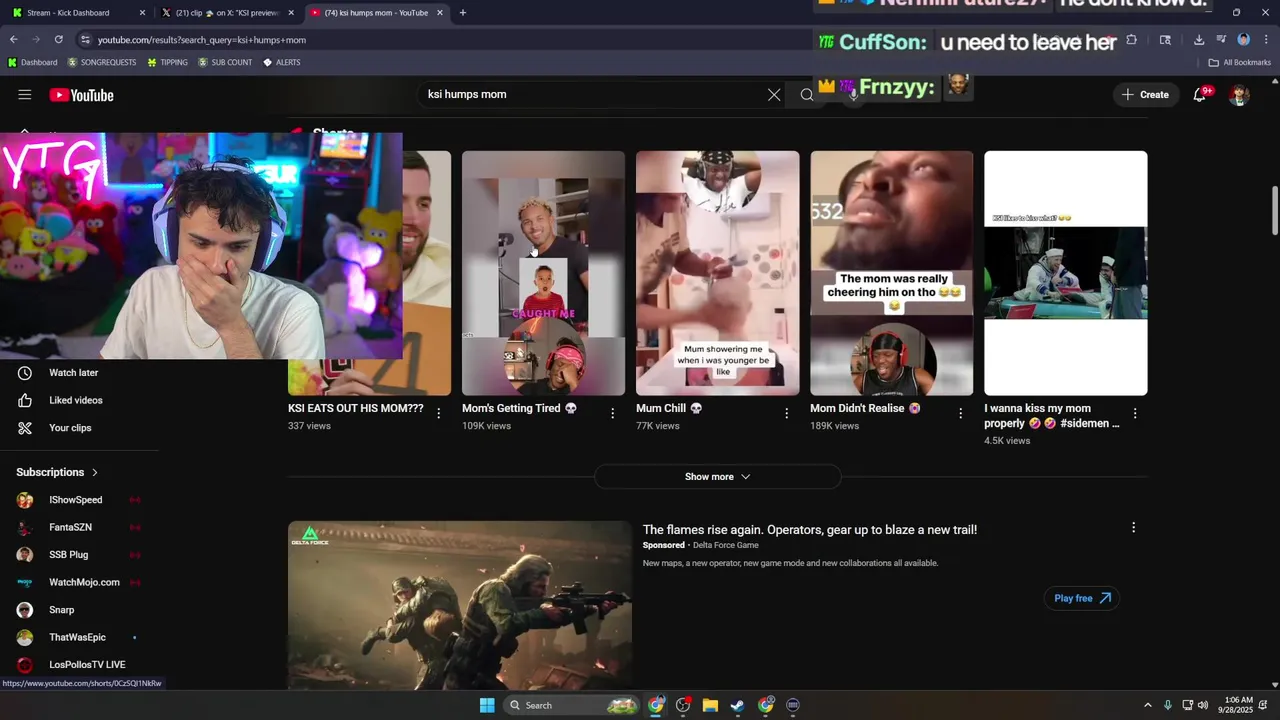The height and width of the screenshot is (720, 1280).
Task: Open File Explorer from the taskbar
Action: coord(710,705)
